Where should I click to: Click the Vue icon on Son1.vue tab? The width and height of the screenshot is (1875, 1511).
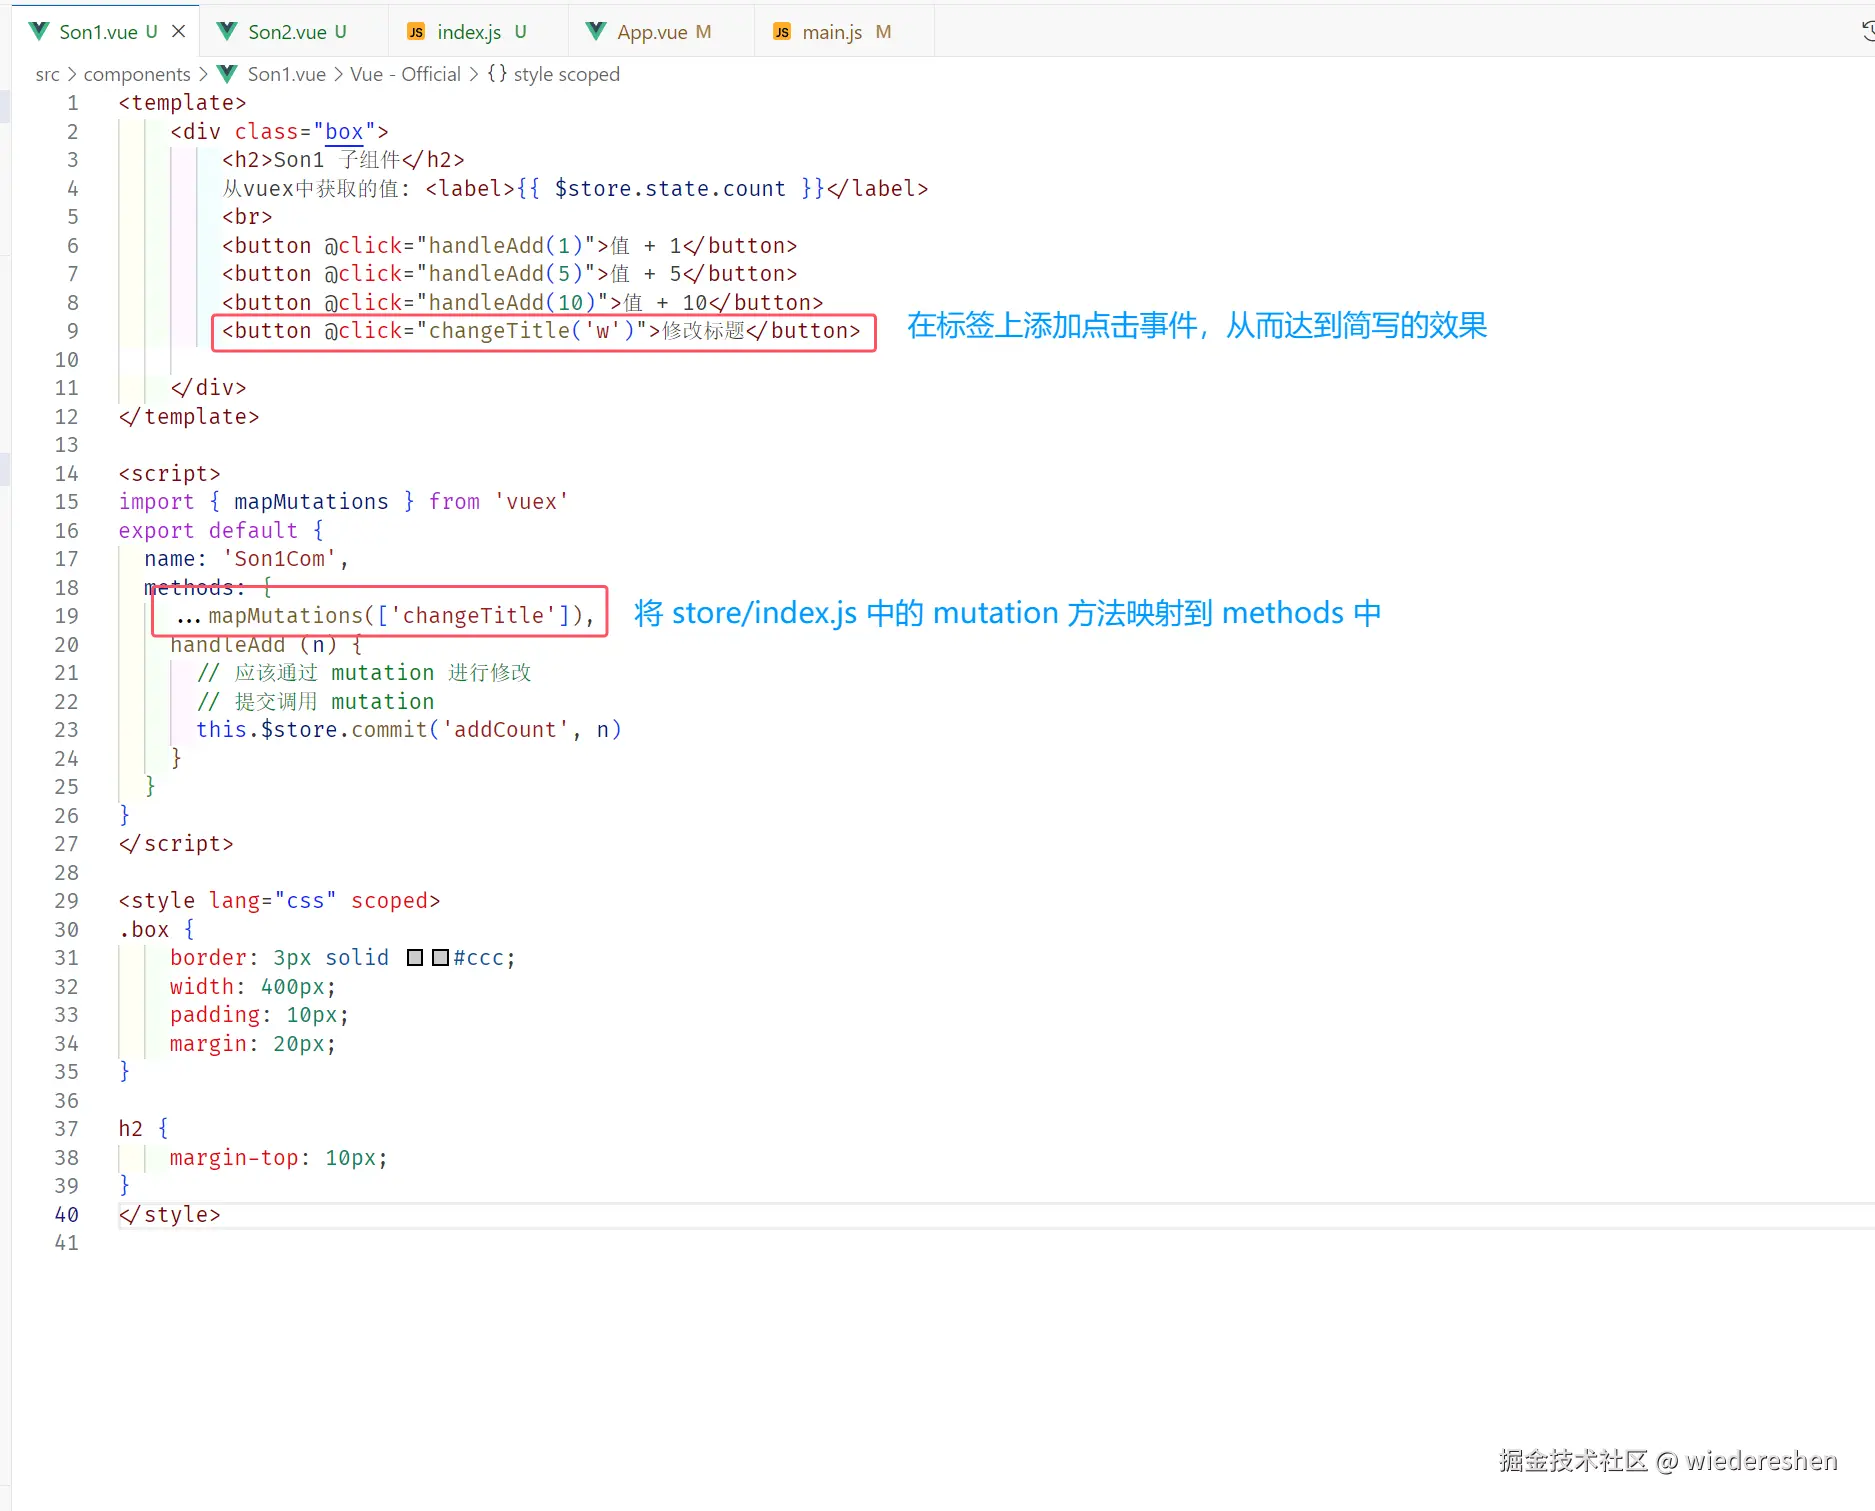coord(38,31)
